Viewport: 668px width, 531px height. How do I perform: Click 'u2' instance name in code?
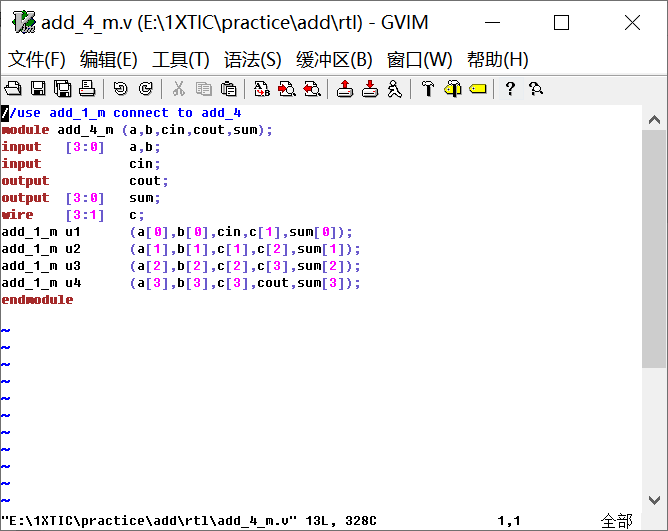pos(73,249)
